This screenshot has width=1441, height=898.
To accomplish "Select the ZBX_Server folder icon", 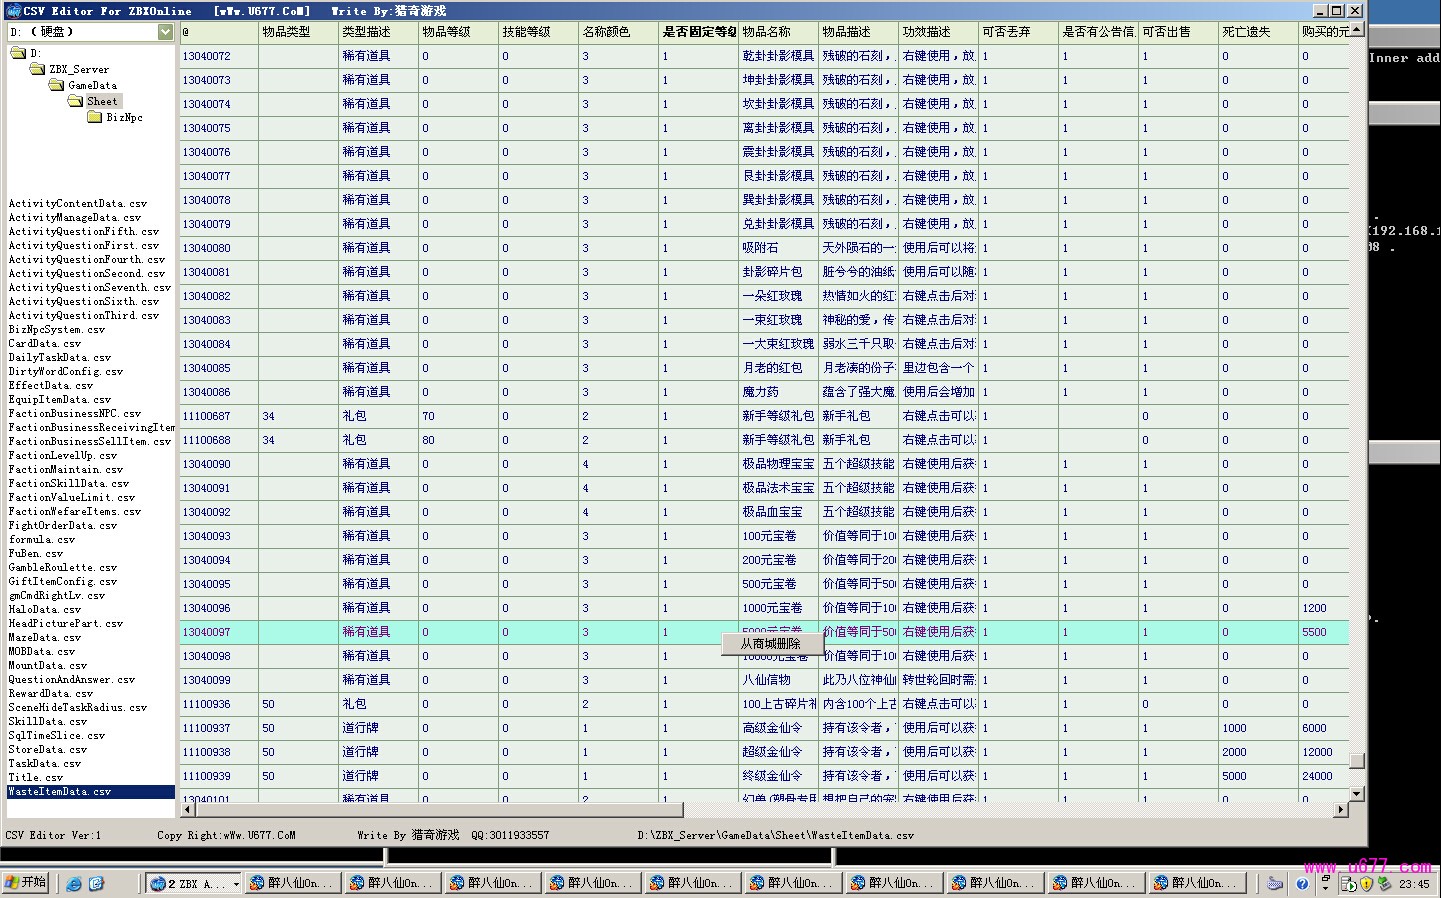I will coord(38,70).
